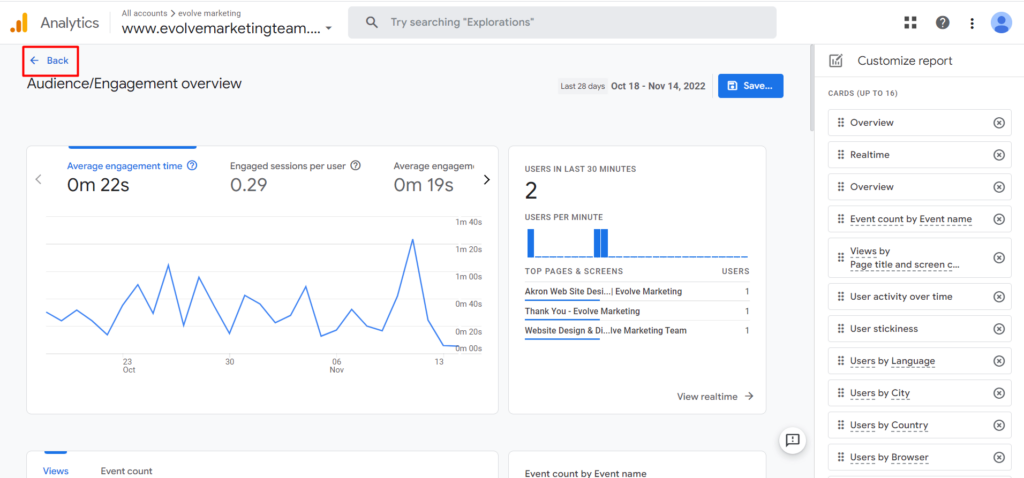Click info icon beside Engaged sessions per user
This screenshot has height=478, width=1024.
click(355, 166)
